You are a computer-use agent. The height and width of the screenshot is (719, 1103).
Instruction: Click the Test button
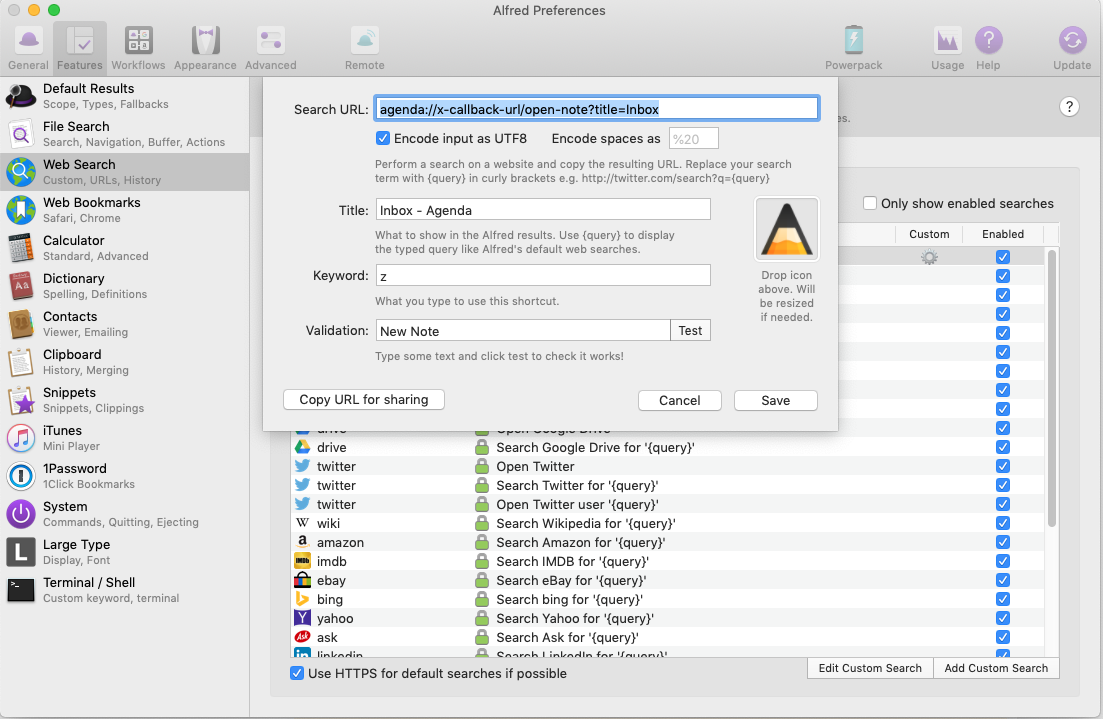coord(690,331)
